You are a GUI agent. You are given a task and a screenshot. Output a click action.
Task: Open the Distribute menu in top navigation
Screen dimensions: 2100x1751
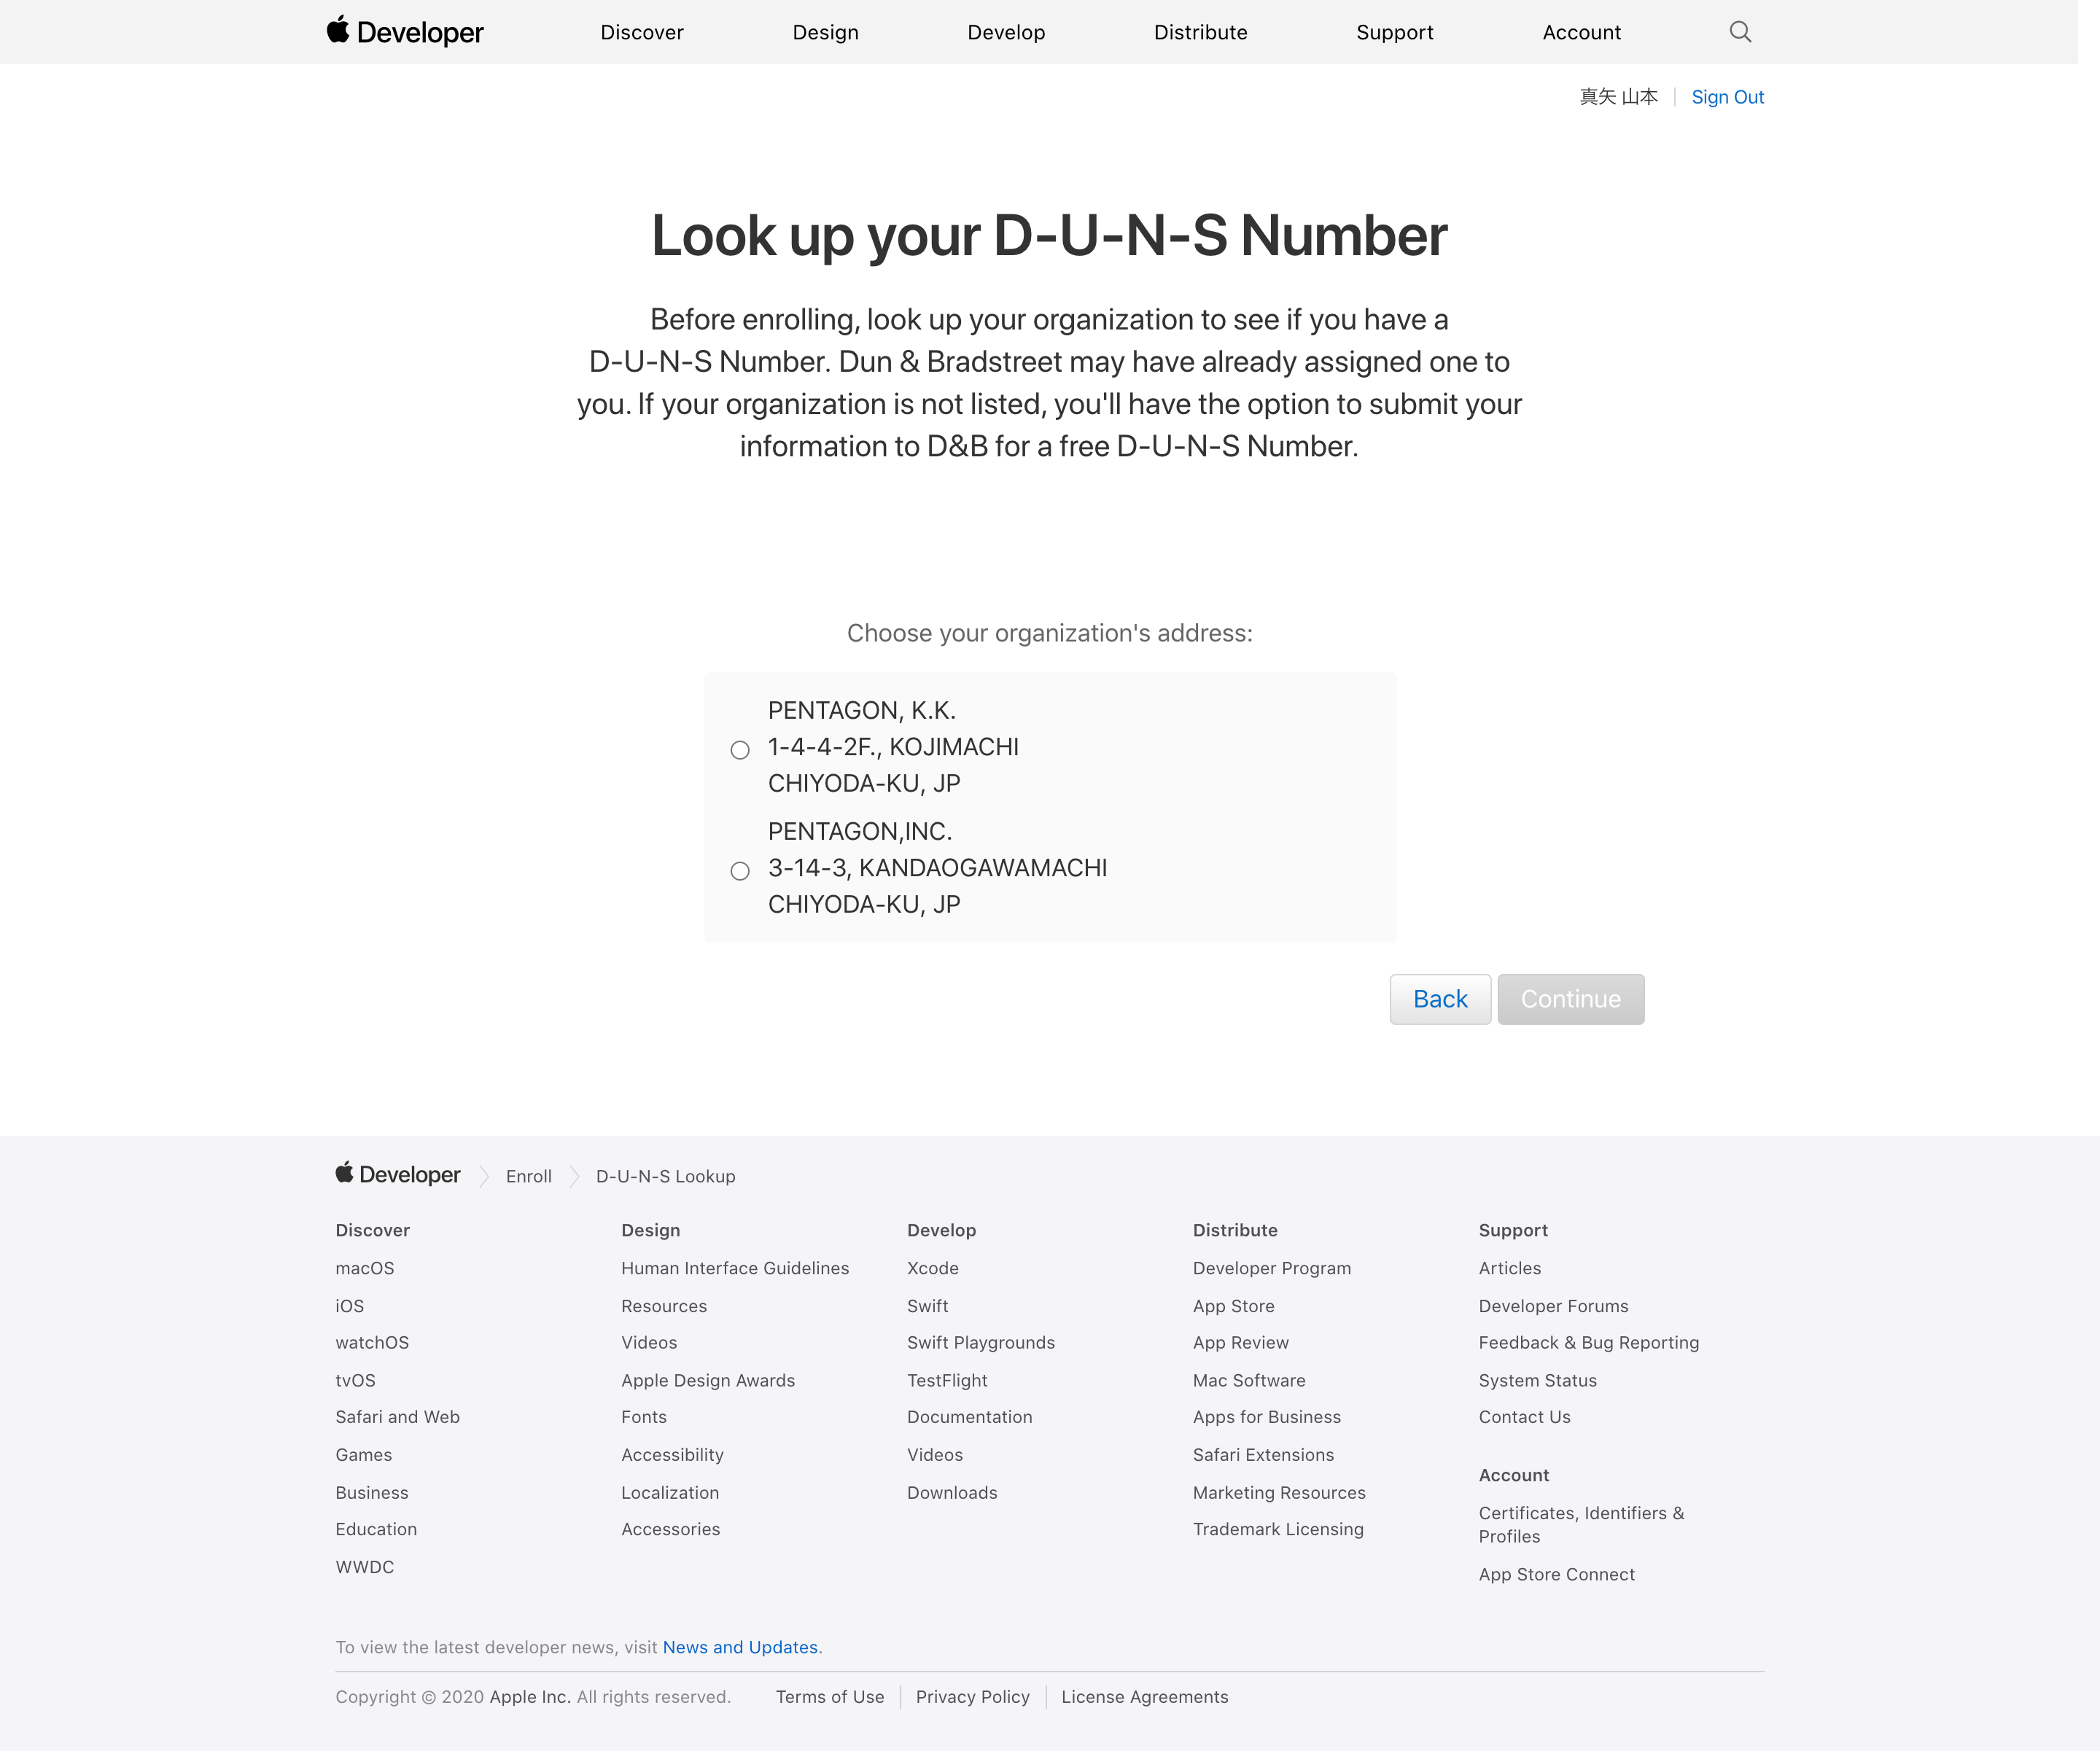(x=1201, y=32)
